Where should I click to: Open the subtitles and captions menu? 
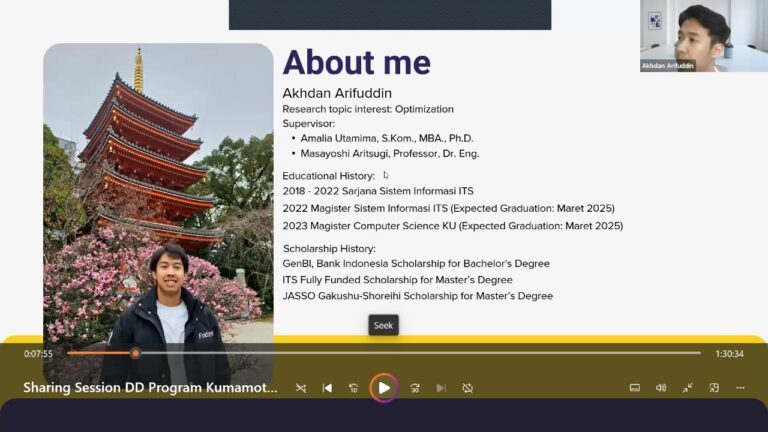pos(634,388)
